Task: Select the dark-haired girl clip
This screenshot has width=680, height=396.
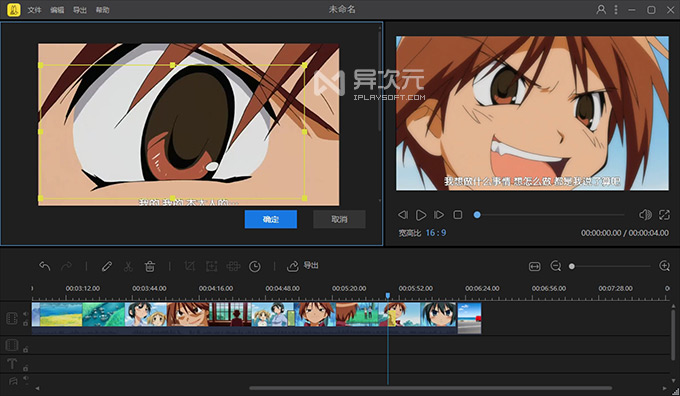Action: coord(438,314)
